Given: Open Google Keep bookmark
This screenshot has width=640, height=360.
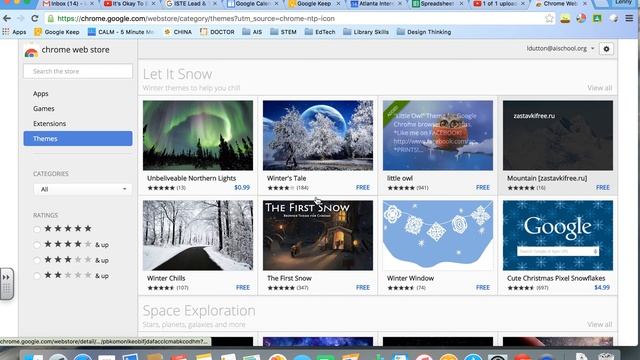Looking at the screenshot, I should point(57,32).
